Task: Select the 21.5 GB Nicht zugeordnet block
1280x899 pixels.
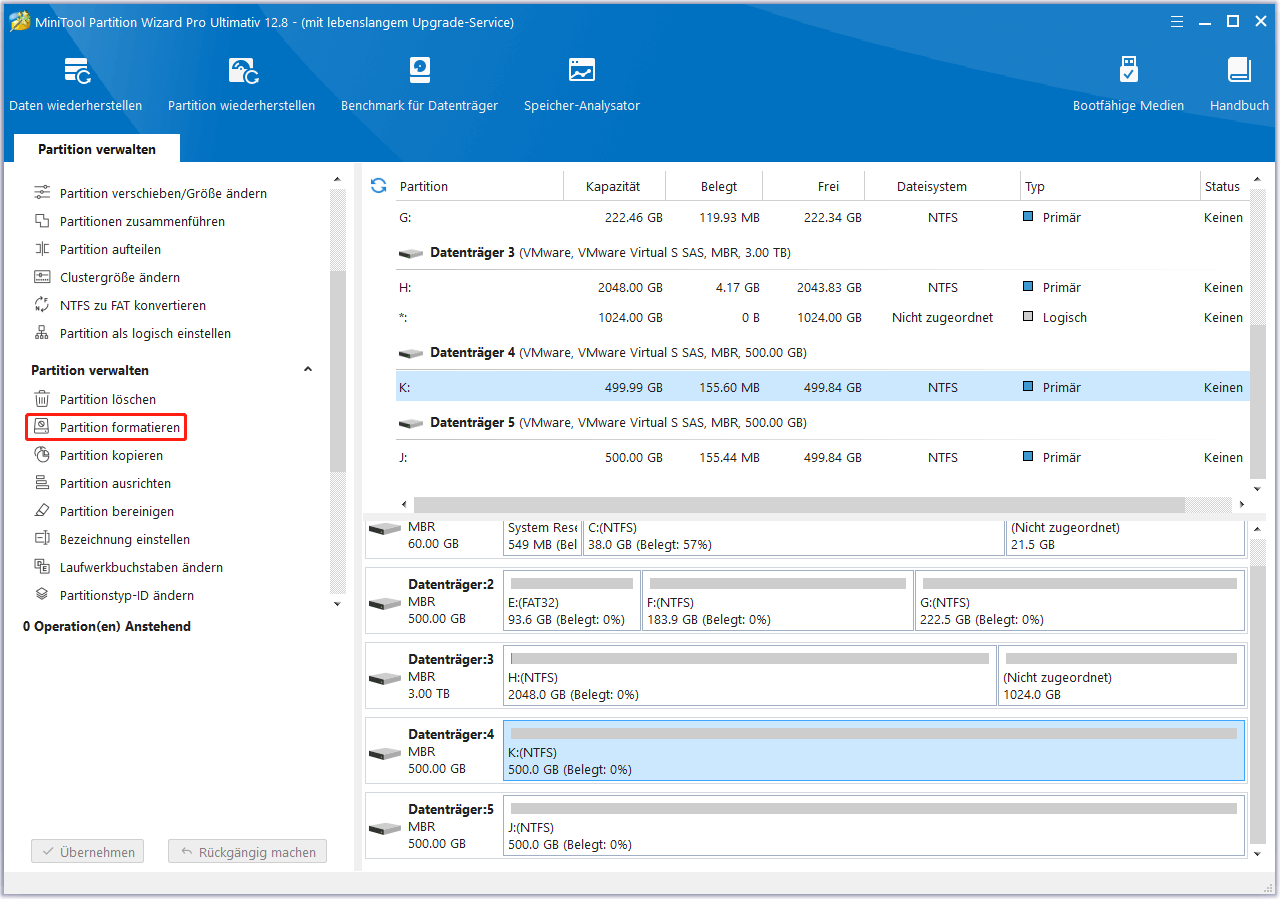Action: coord(1126,536)
